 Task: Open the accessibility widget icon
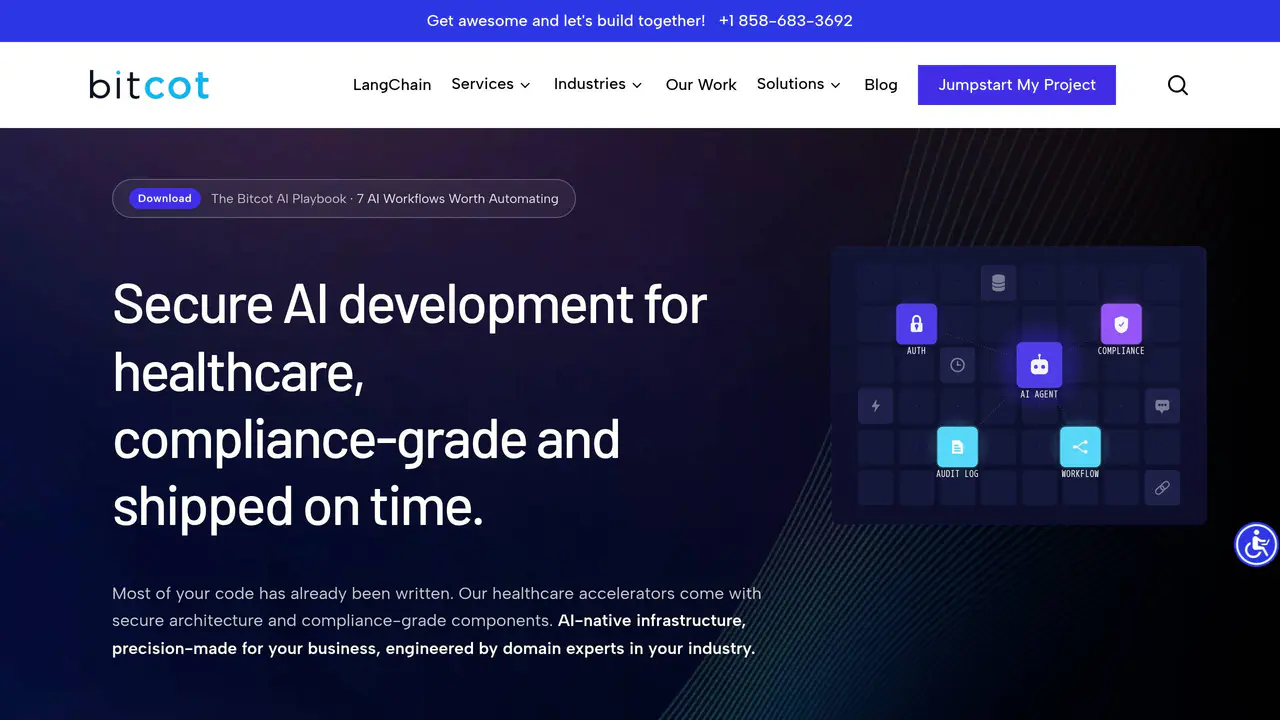click(1256, 545)
